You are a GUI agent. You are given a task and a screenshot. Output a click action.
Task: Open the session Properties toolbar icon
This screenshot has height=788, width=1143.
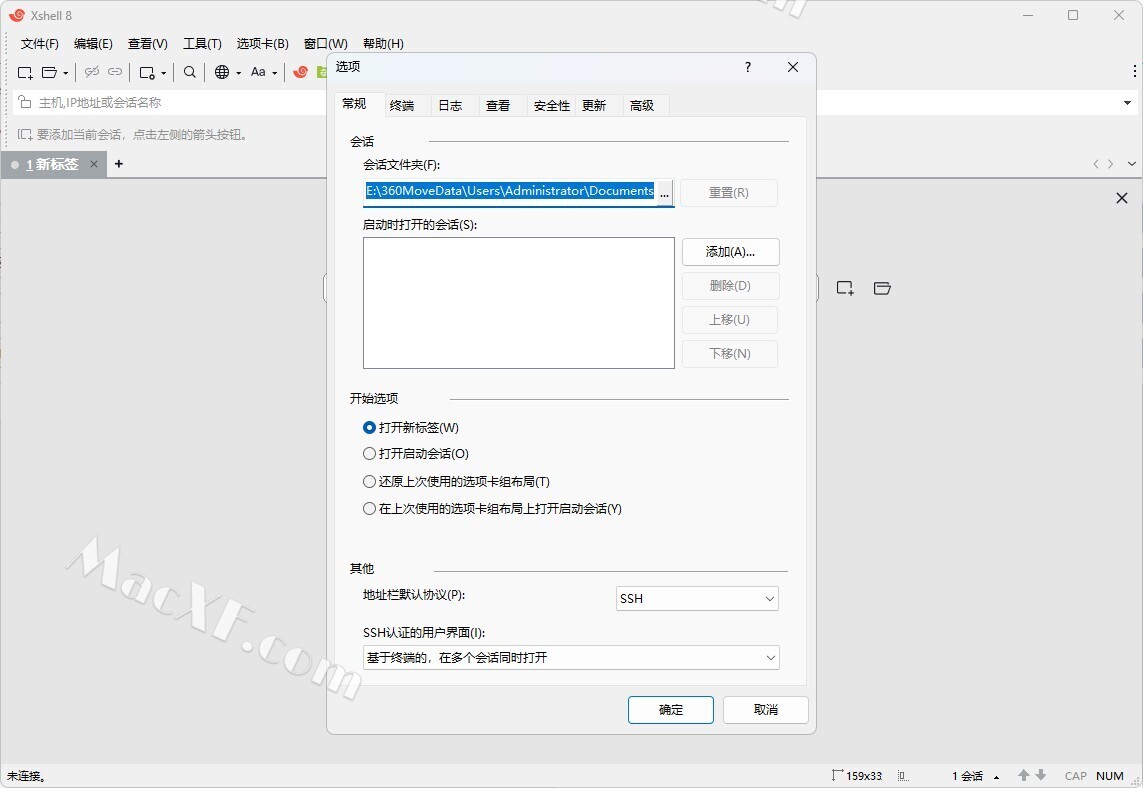147,72
